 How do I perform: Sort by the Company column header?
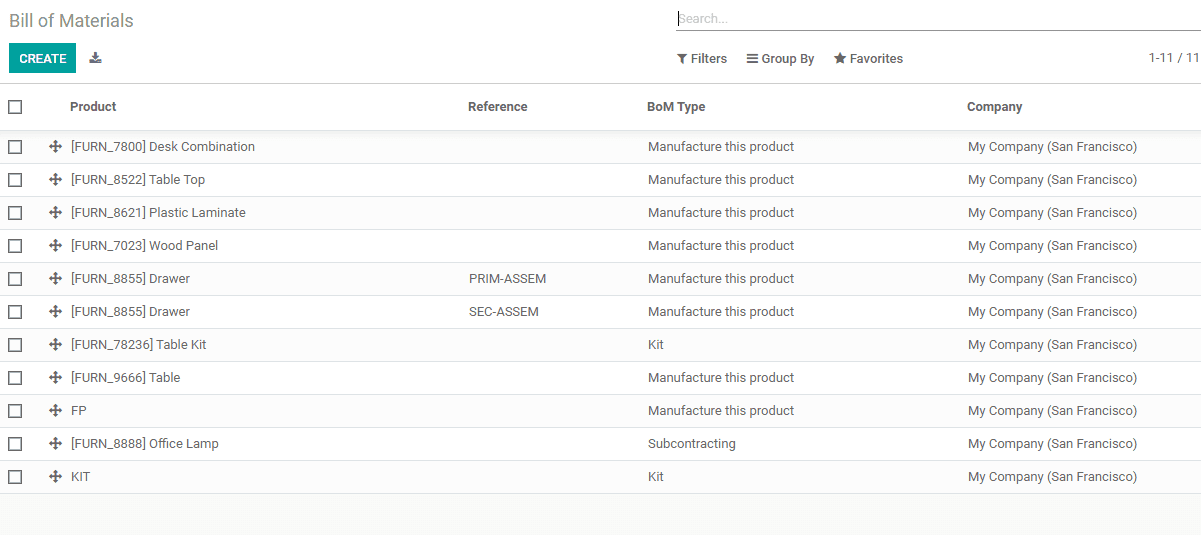994,107
